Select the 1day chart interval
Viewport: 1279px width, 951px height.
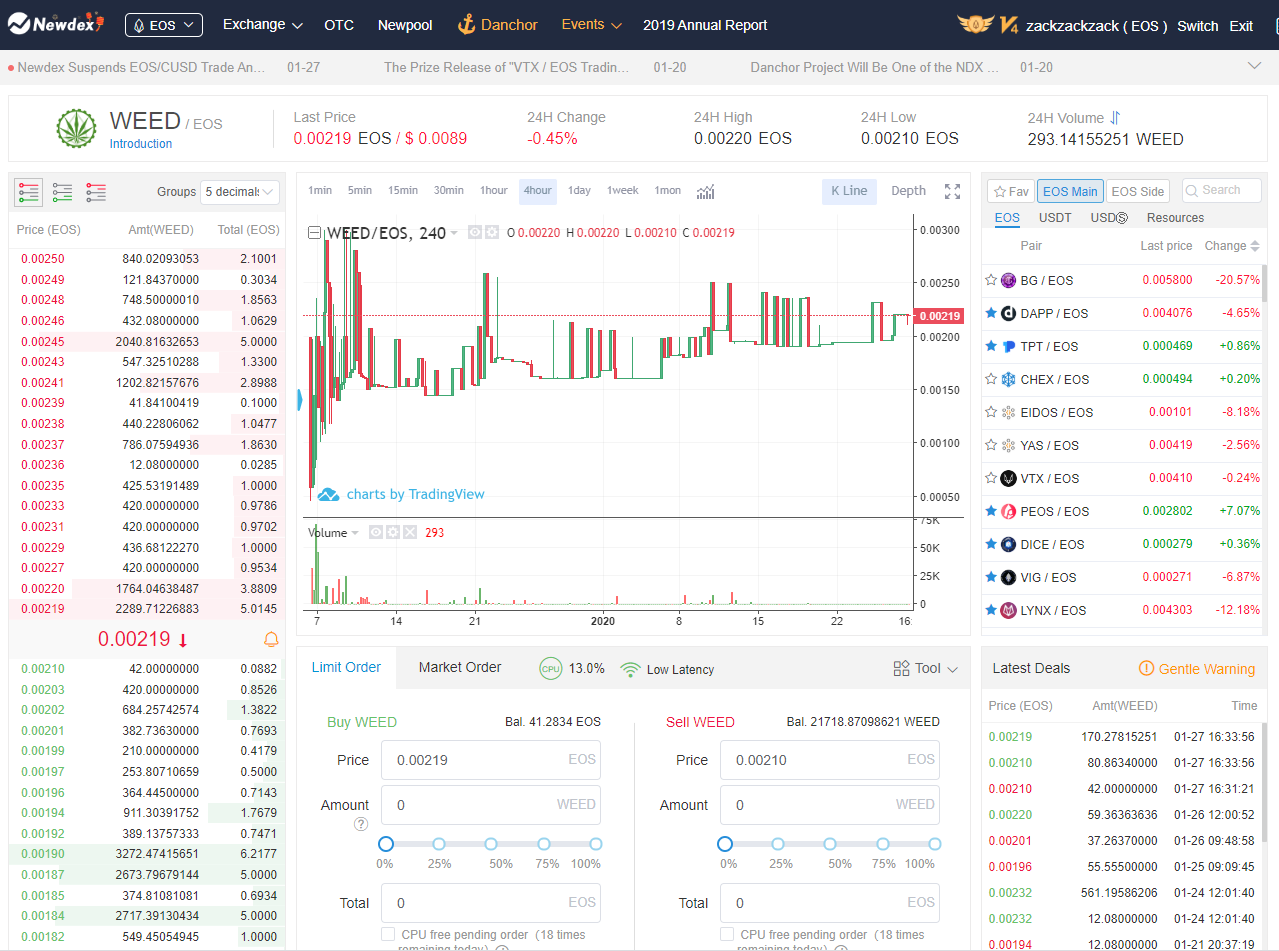pyautogui.click(x=579, y=191)
